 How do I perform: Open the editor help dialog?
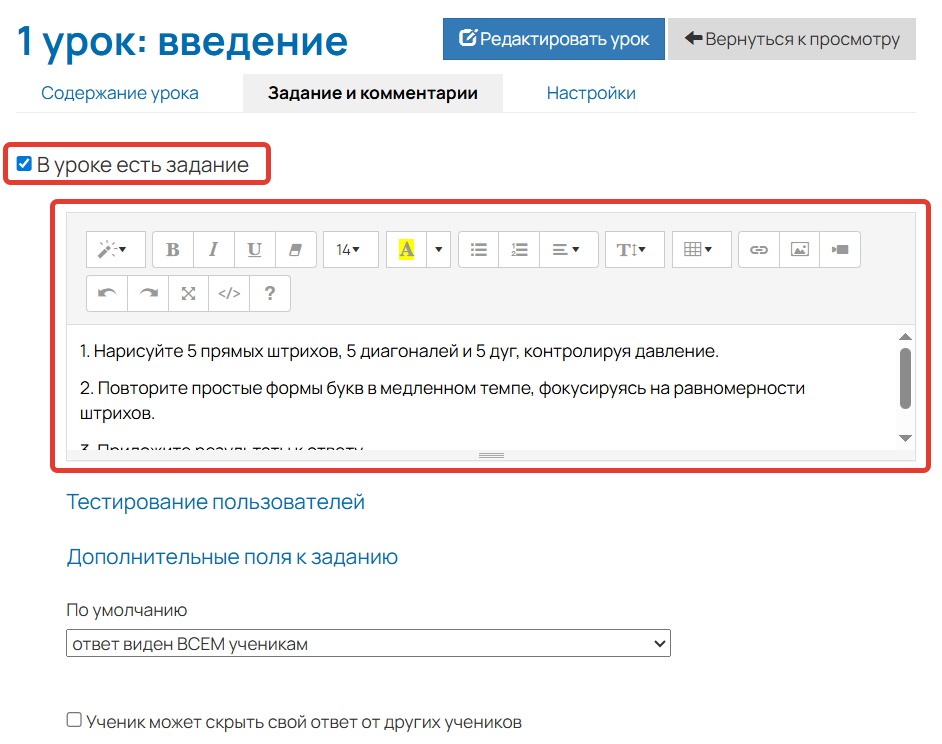(269, 293)
